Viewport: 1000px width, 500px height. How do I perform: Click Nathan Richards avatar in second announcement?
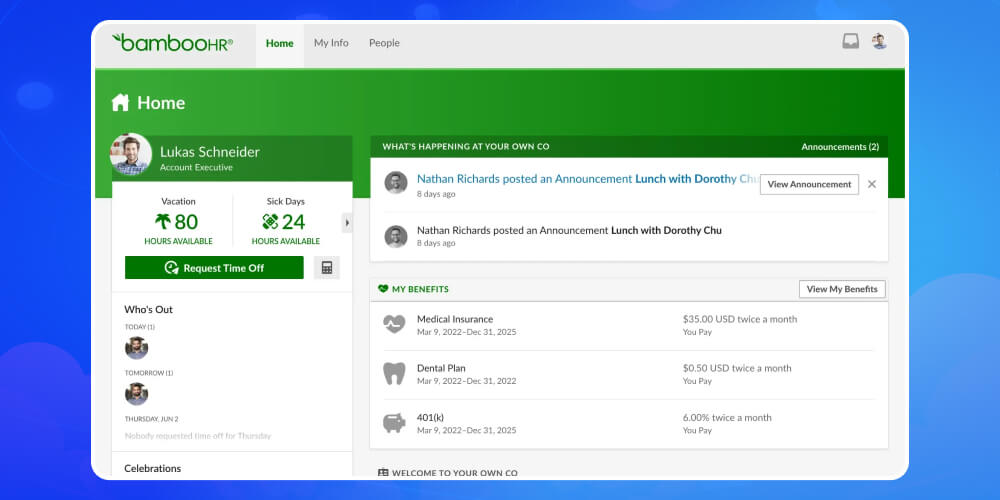(395, 237)
